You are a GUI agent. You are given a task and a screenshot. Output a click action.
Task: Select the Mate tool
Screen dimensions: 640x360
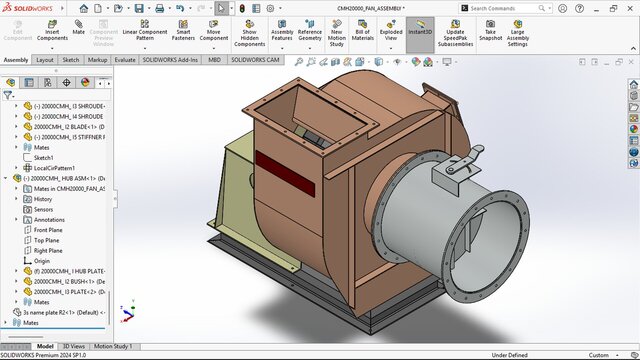[78, 27]
